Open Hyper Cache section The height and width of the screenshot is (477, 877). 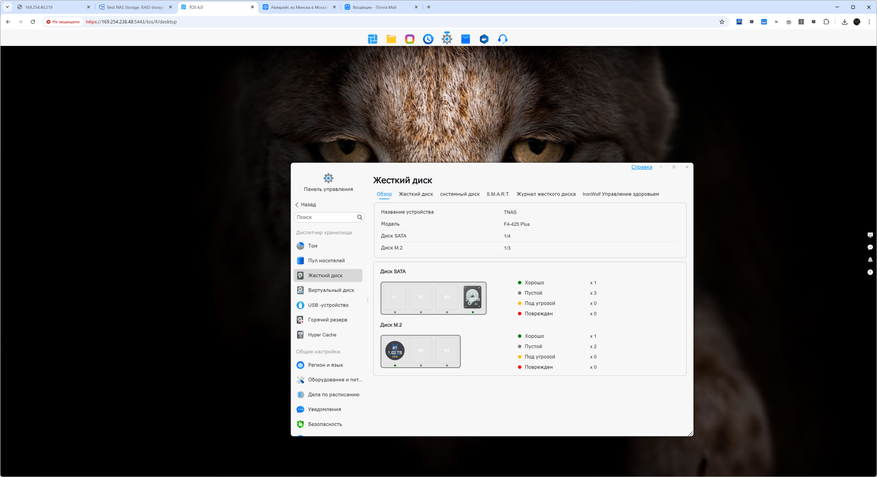pyautogui.click(x=328, y=335)
